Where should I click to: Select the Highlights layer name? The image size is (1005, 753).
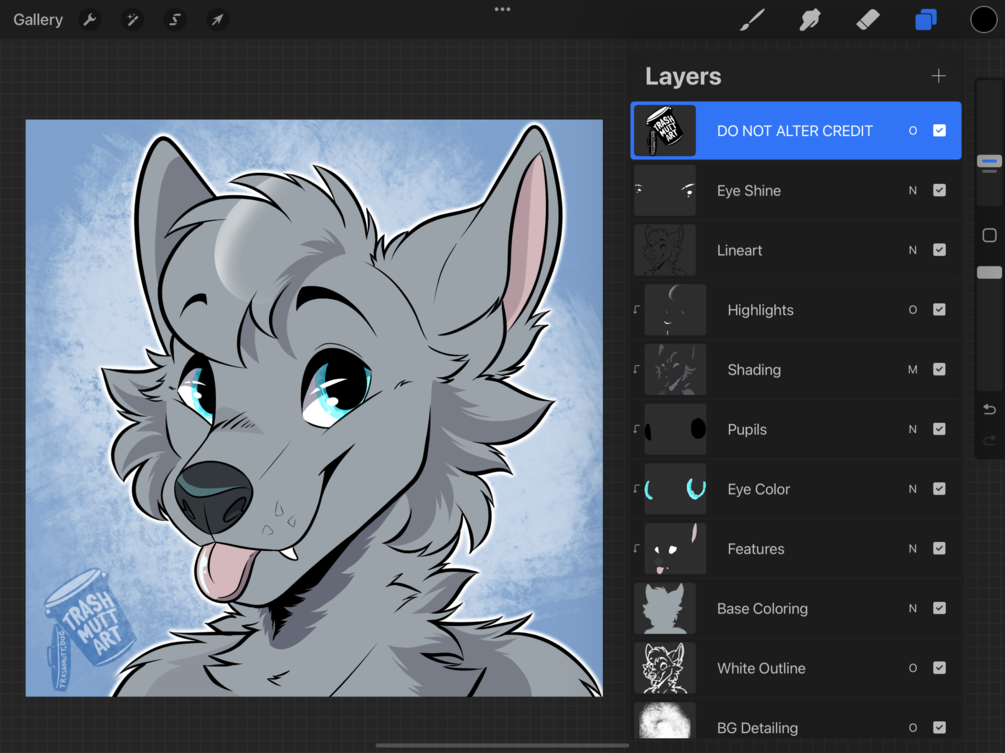(x=760, y=310)
